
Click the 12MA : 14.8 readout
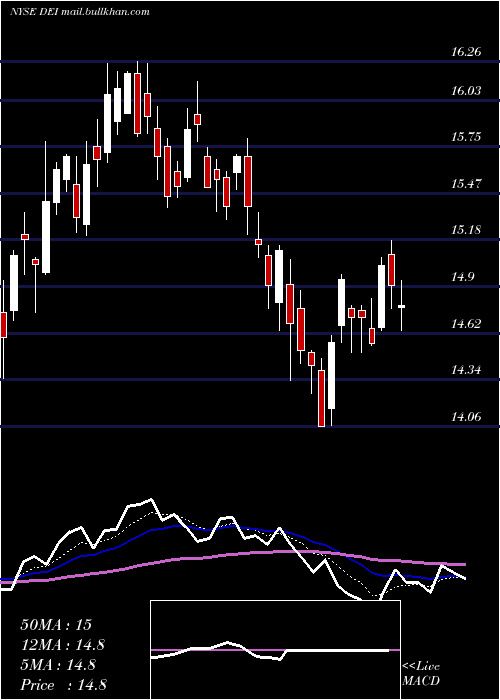[63, 645]
